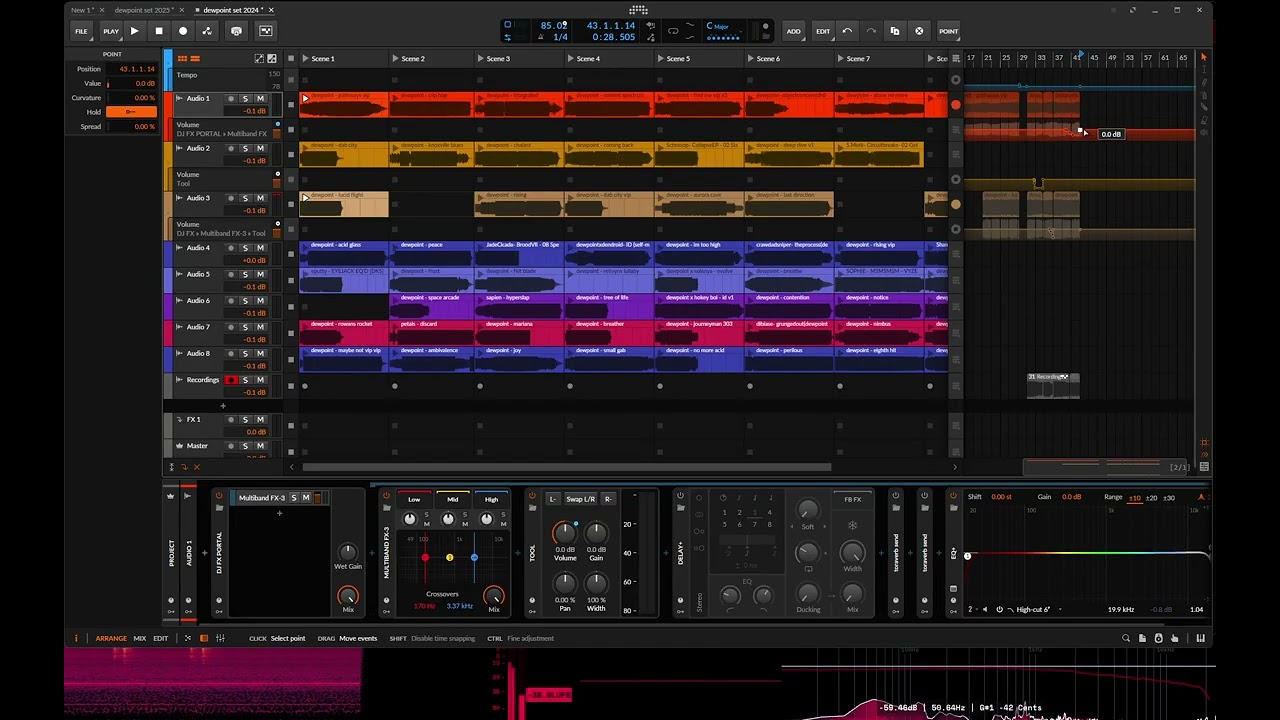This screenshot has height=720, width=1280.
Task: Toggle automation write mode in the transport
Action: 207,31
